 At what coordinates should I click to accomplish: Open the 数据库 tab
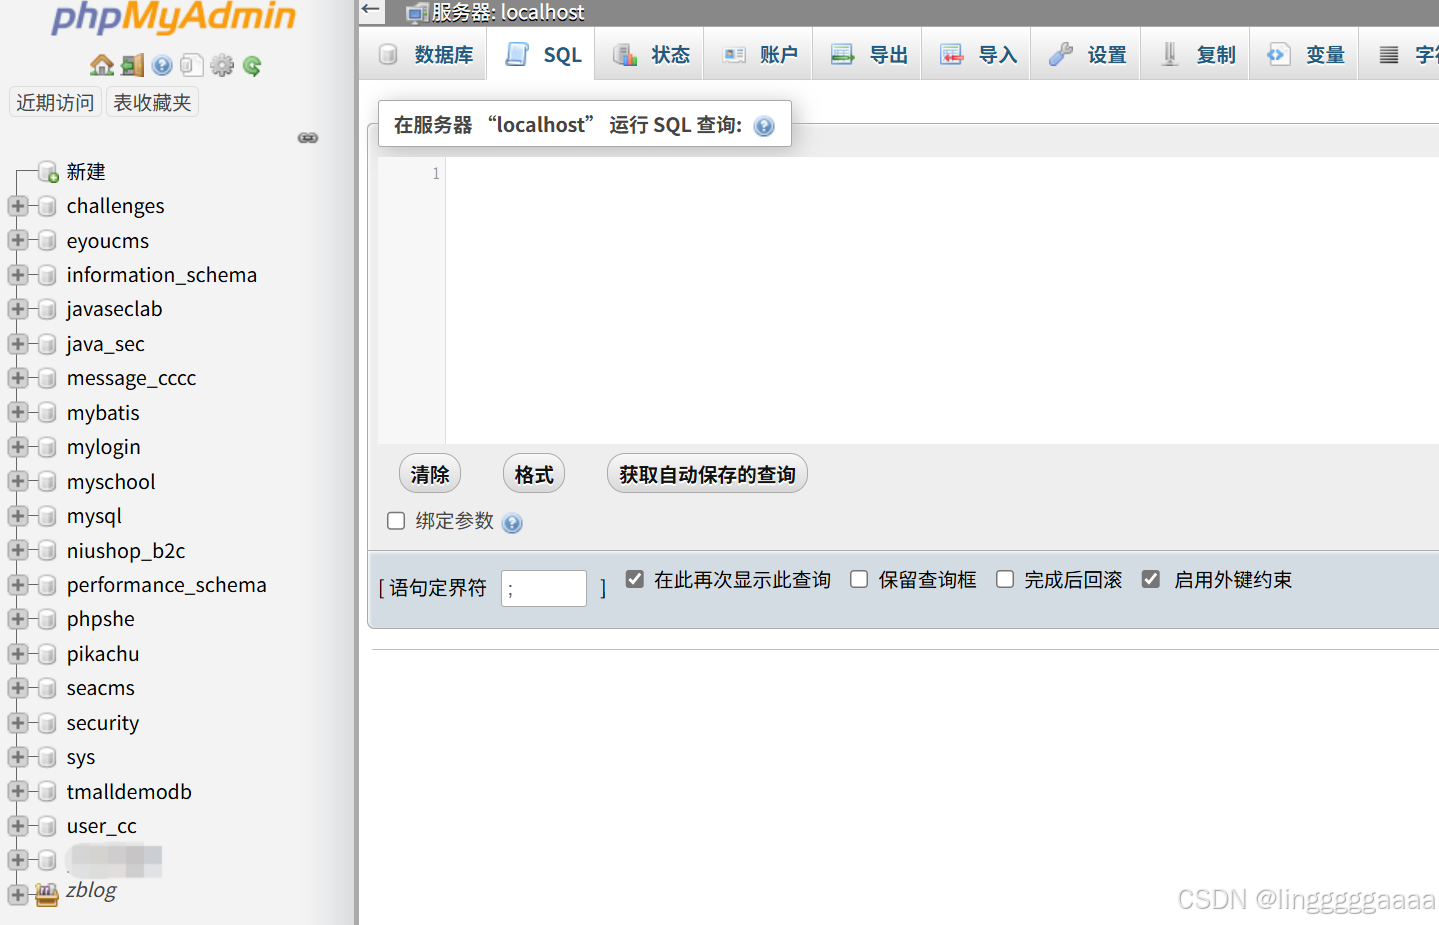pyautogui.click(x=424, y=55)
